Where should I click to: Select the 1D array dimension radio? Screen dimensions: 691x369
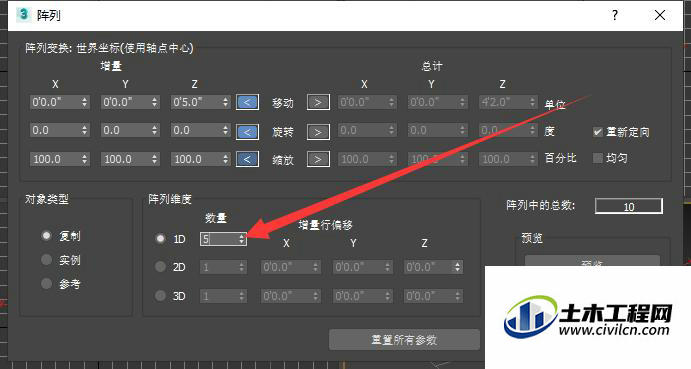pos(160,239)
